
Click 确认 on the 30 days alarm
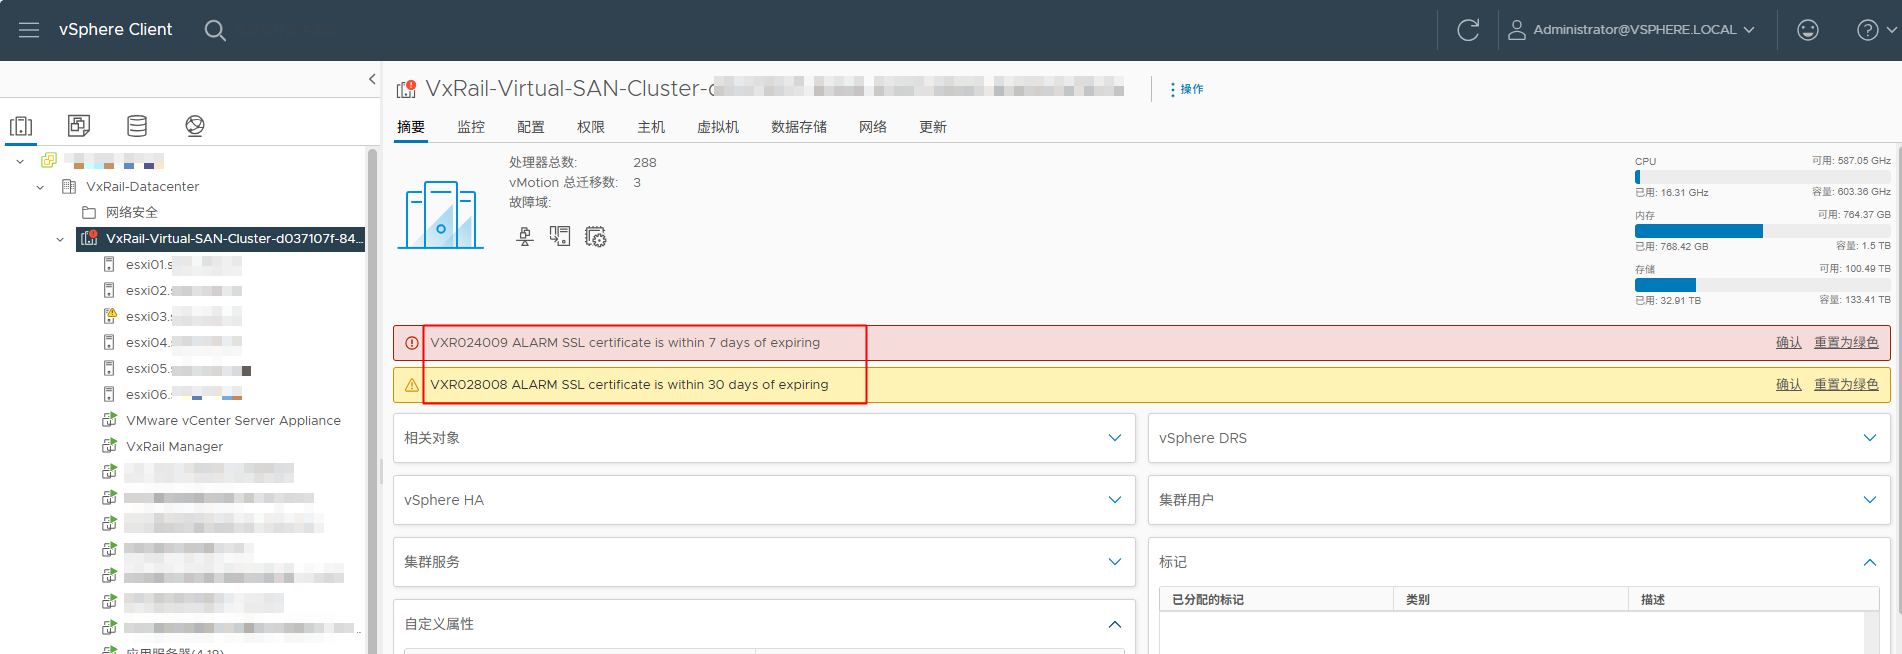coord(1789,385)
